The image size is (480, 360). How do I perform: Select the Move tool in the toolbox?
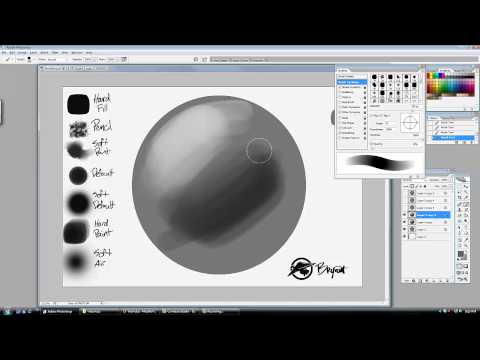(466, 186)
